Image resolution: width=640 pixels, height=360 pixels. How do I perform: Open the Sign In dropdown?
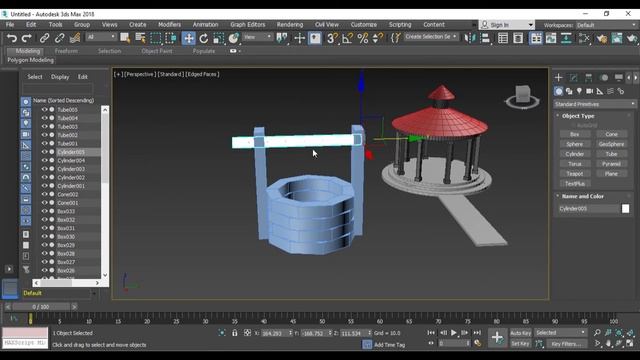(x=507, y=25)
